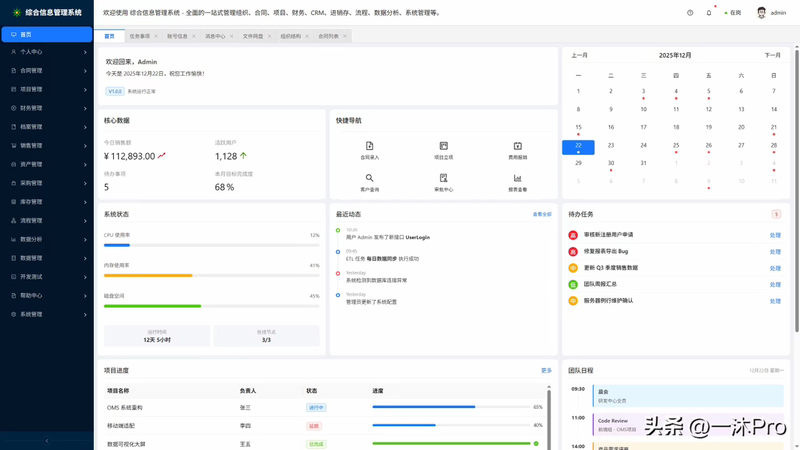This screenshot has height=450, width=800.
Task: Collapse the sidebar using the bottom arrow
Action: point(46,441)
